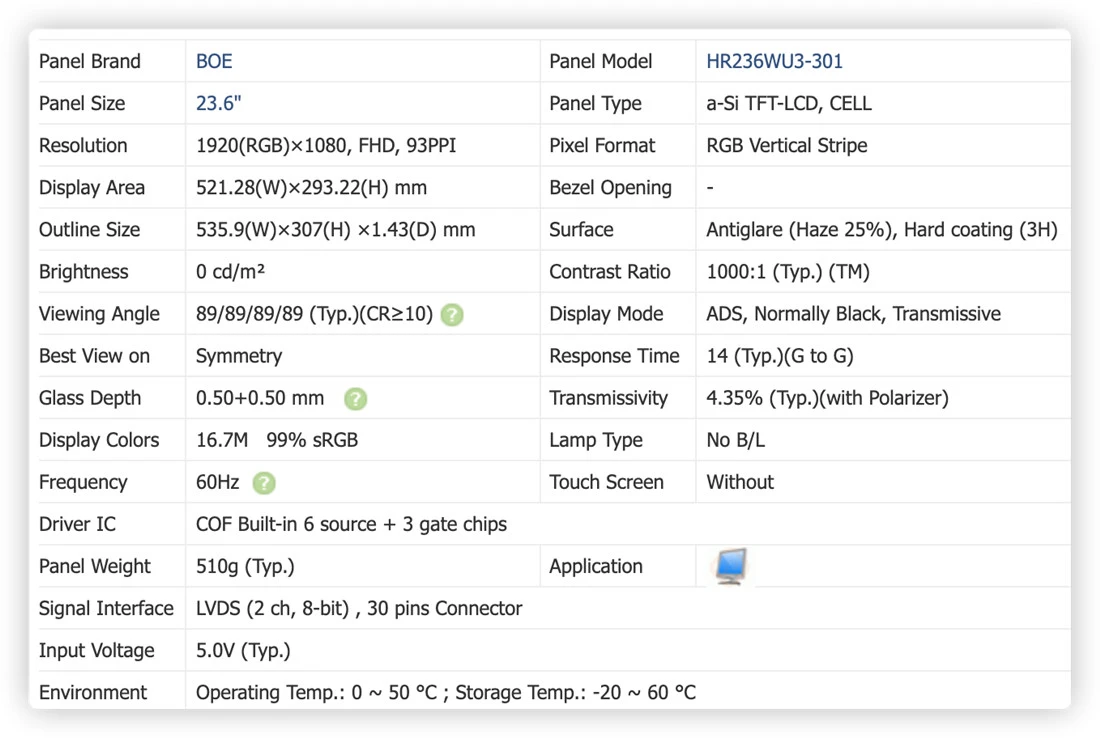Select transmissivity 4.35% (Typ.)(with Polarizer)
Viewport: 1100px width, 738px height.
point(827,398)
